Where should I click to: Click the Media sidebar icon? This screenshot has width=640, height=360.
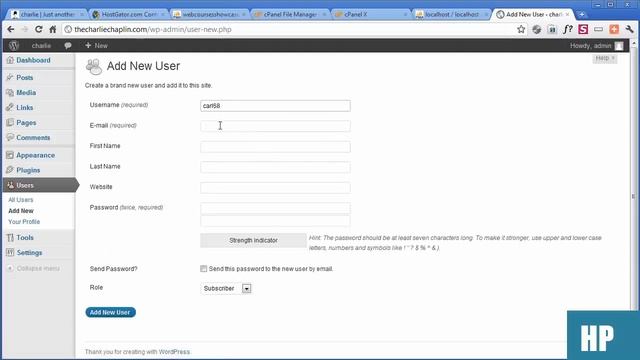pyautogui.click(x=10, y=93)
